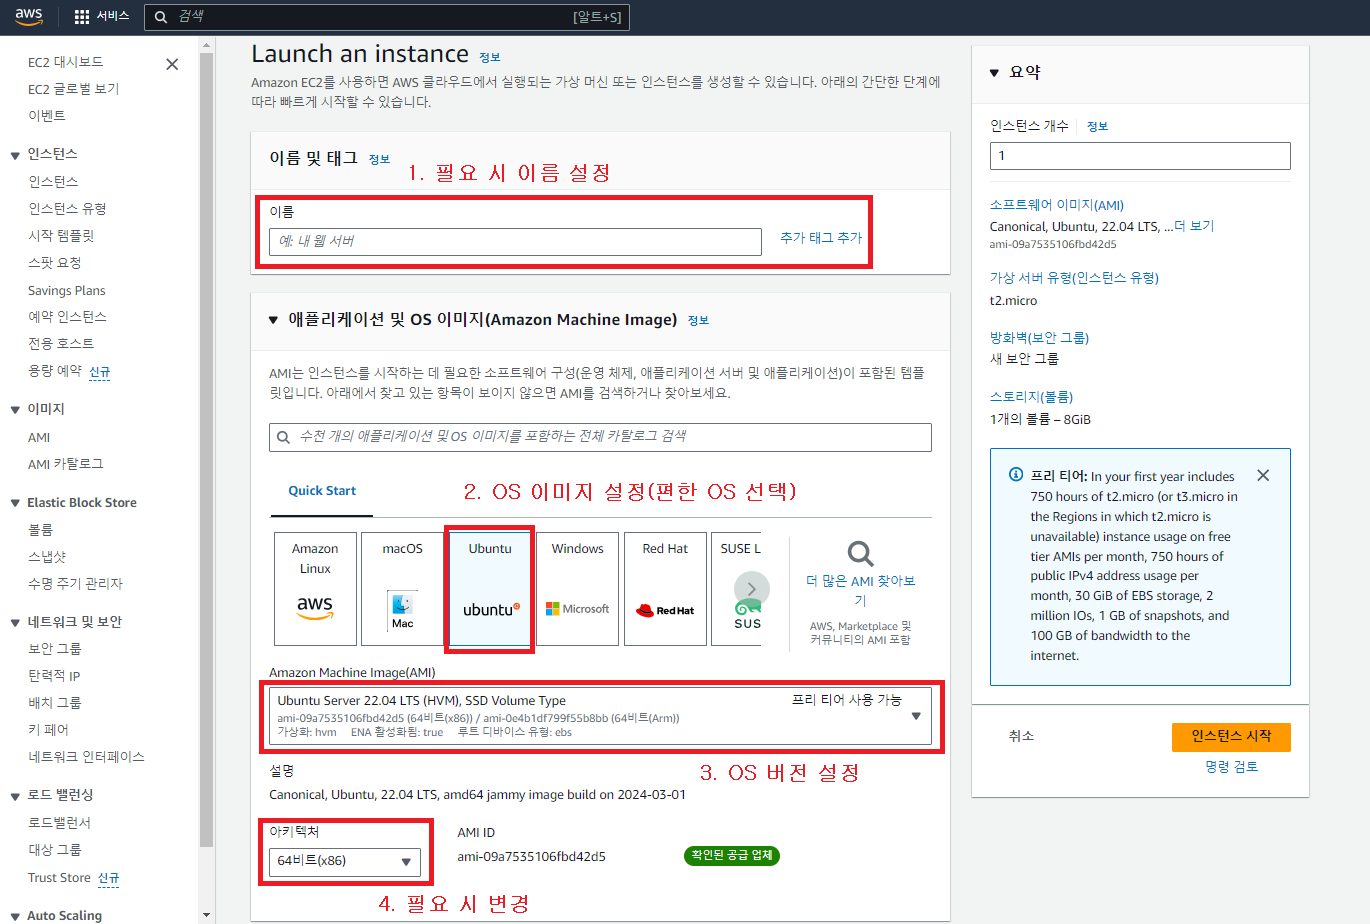Screen dimensions: 1370x924
Task: Select the macOS AMI tile
Action: 402,588
